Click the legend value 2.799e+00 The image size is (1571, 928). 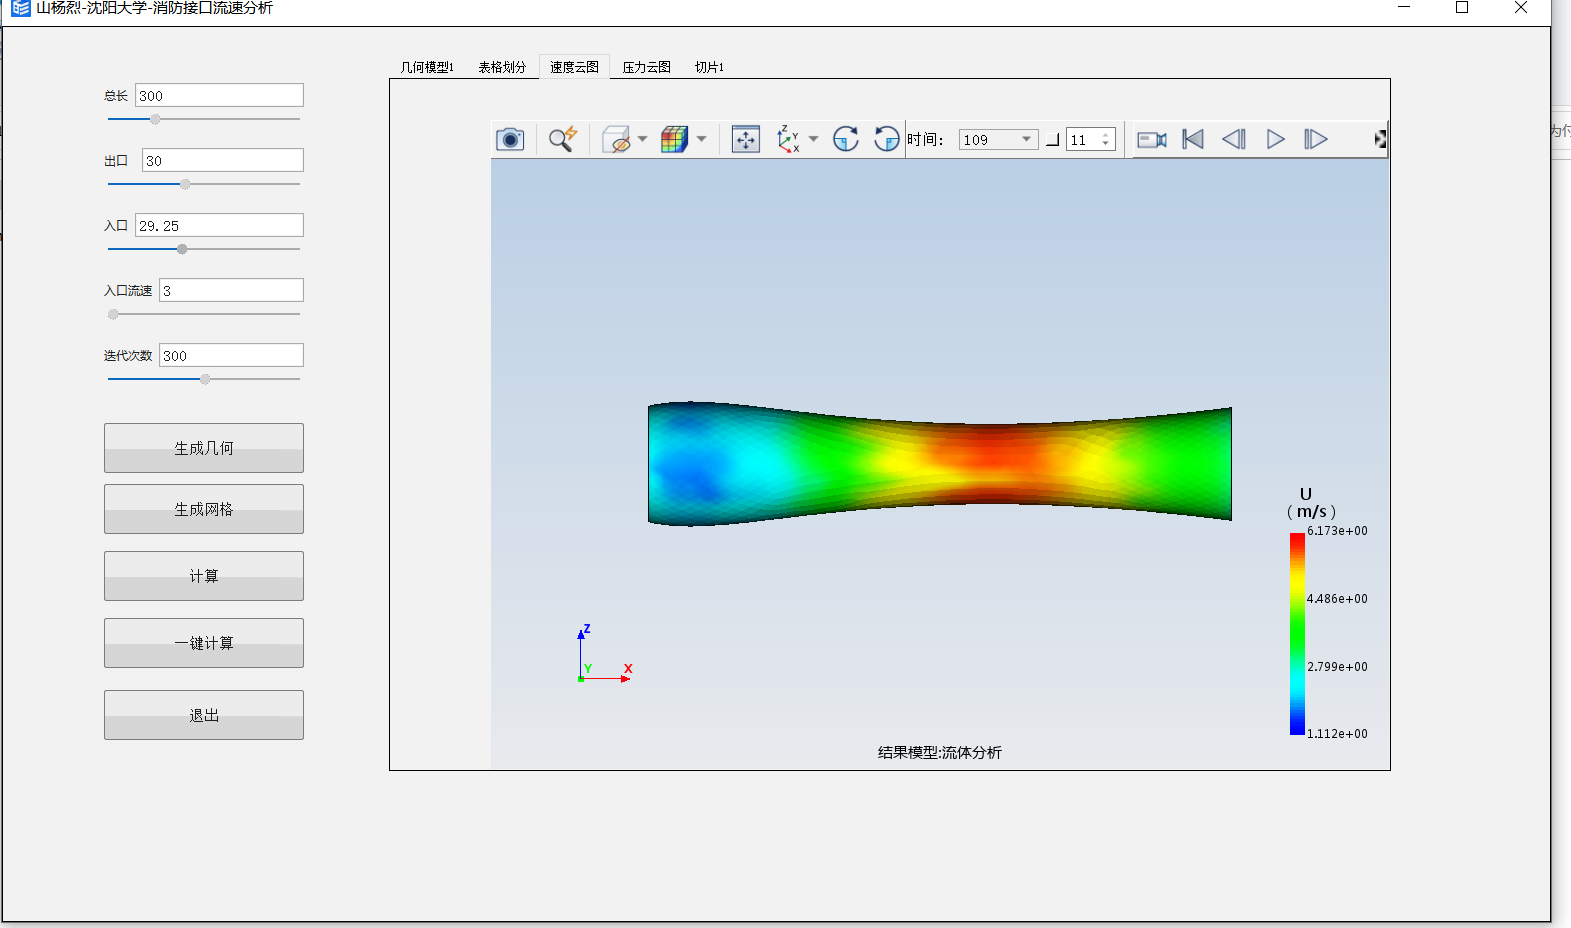1337,667
